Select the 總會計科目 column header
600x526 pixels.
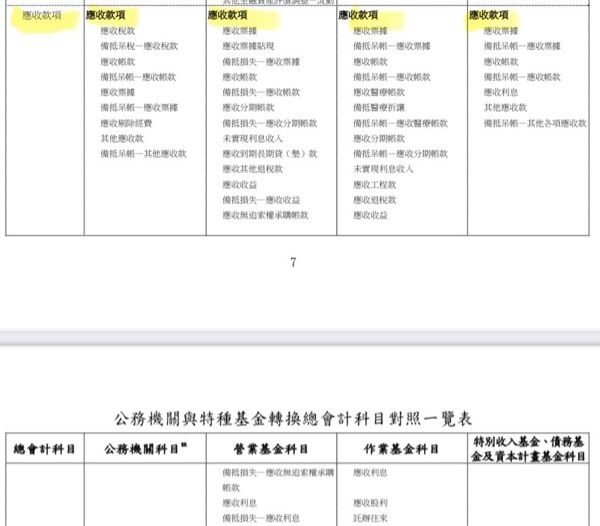(x=41, y=449)
